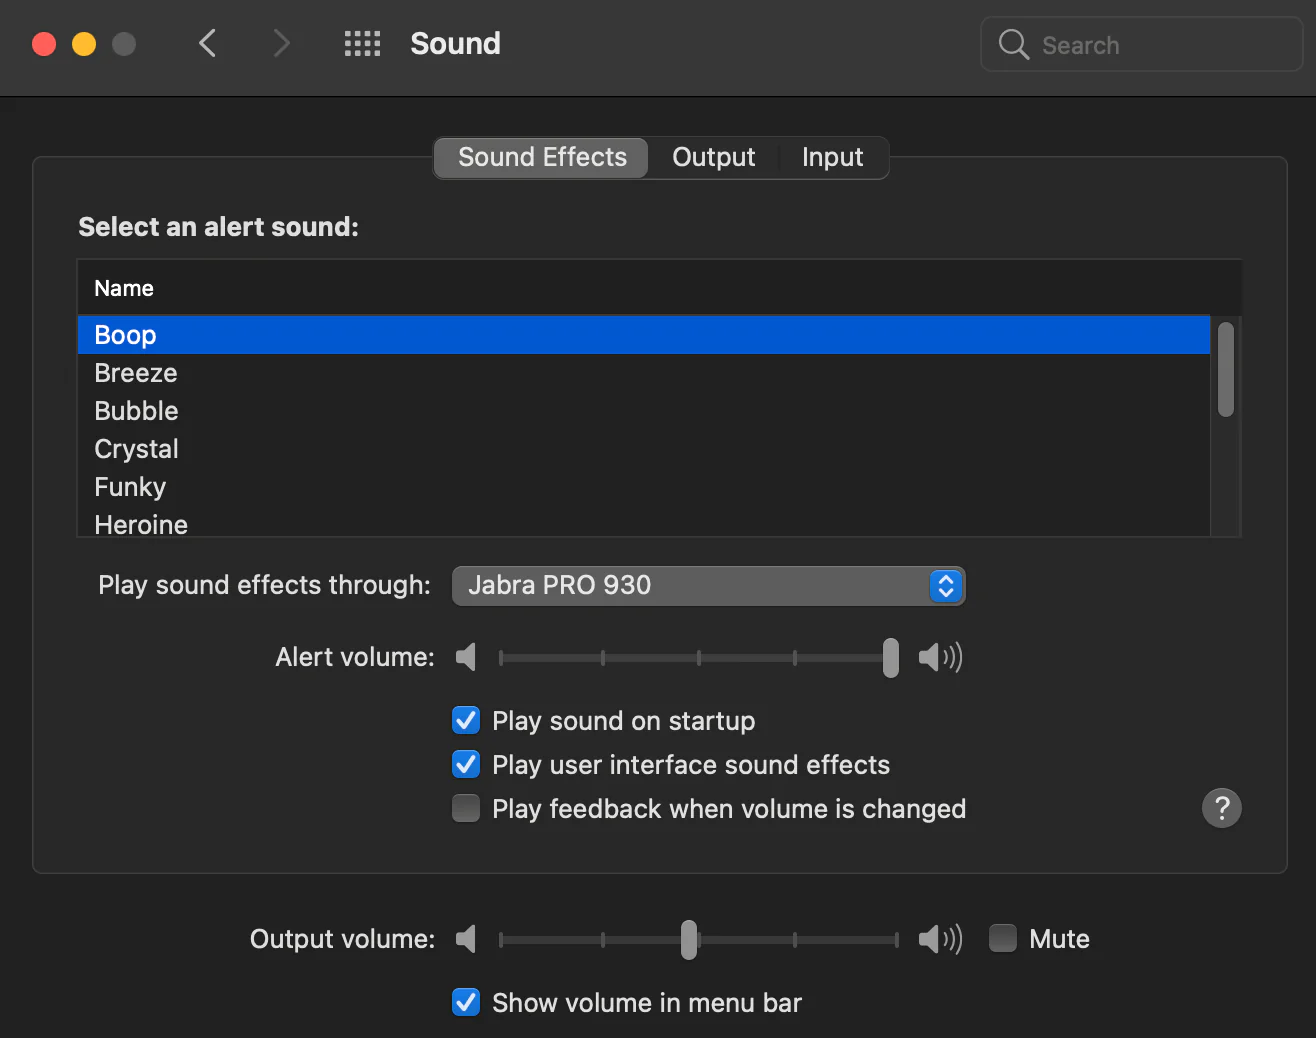
Task: Choose the Funky alert sound
Action: (x=131, y=487)
